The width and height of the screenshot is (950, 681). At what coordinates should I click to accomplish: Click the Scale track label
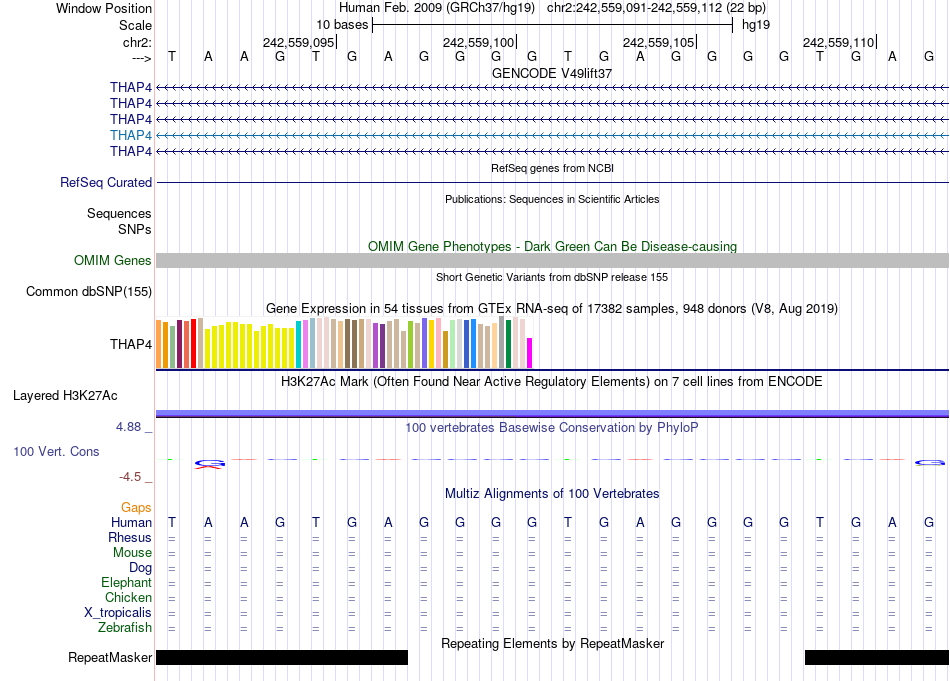[x=135, y=25]
